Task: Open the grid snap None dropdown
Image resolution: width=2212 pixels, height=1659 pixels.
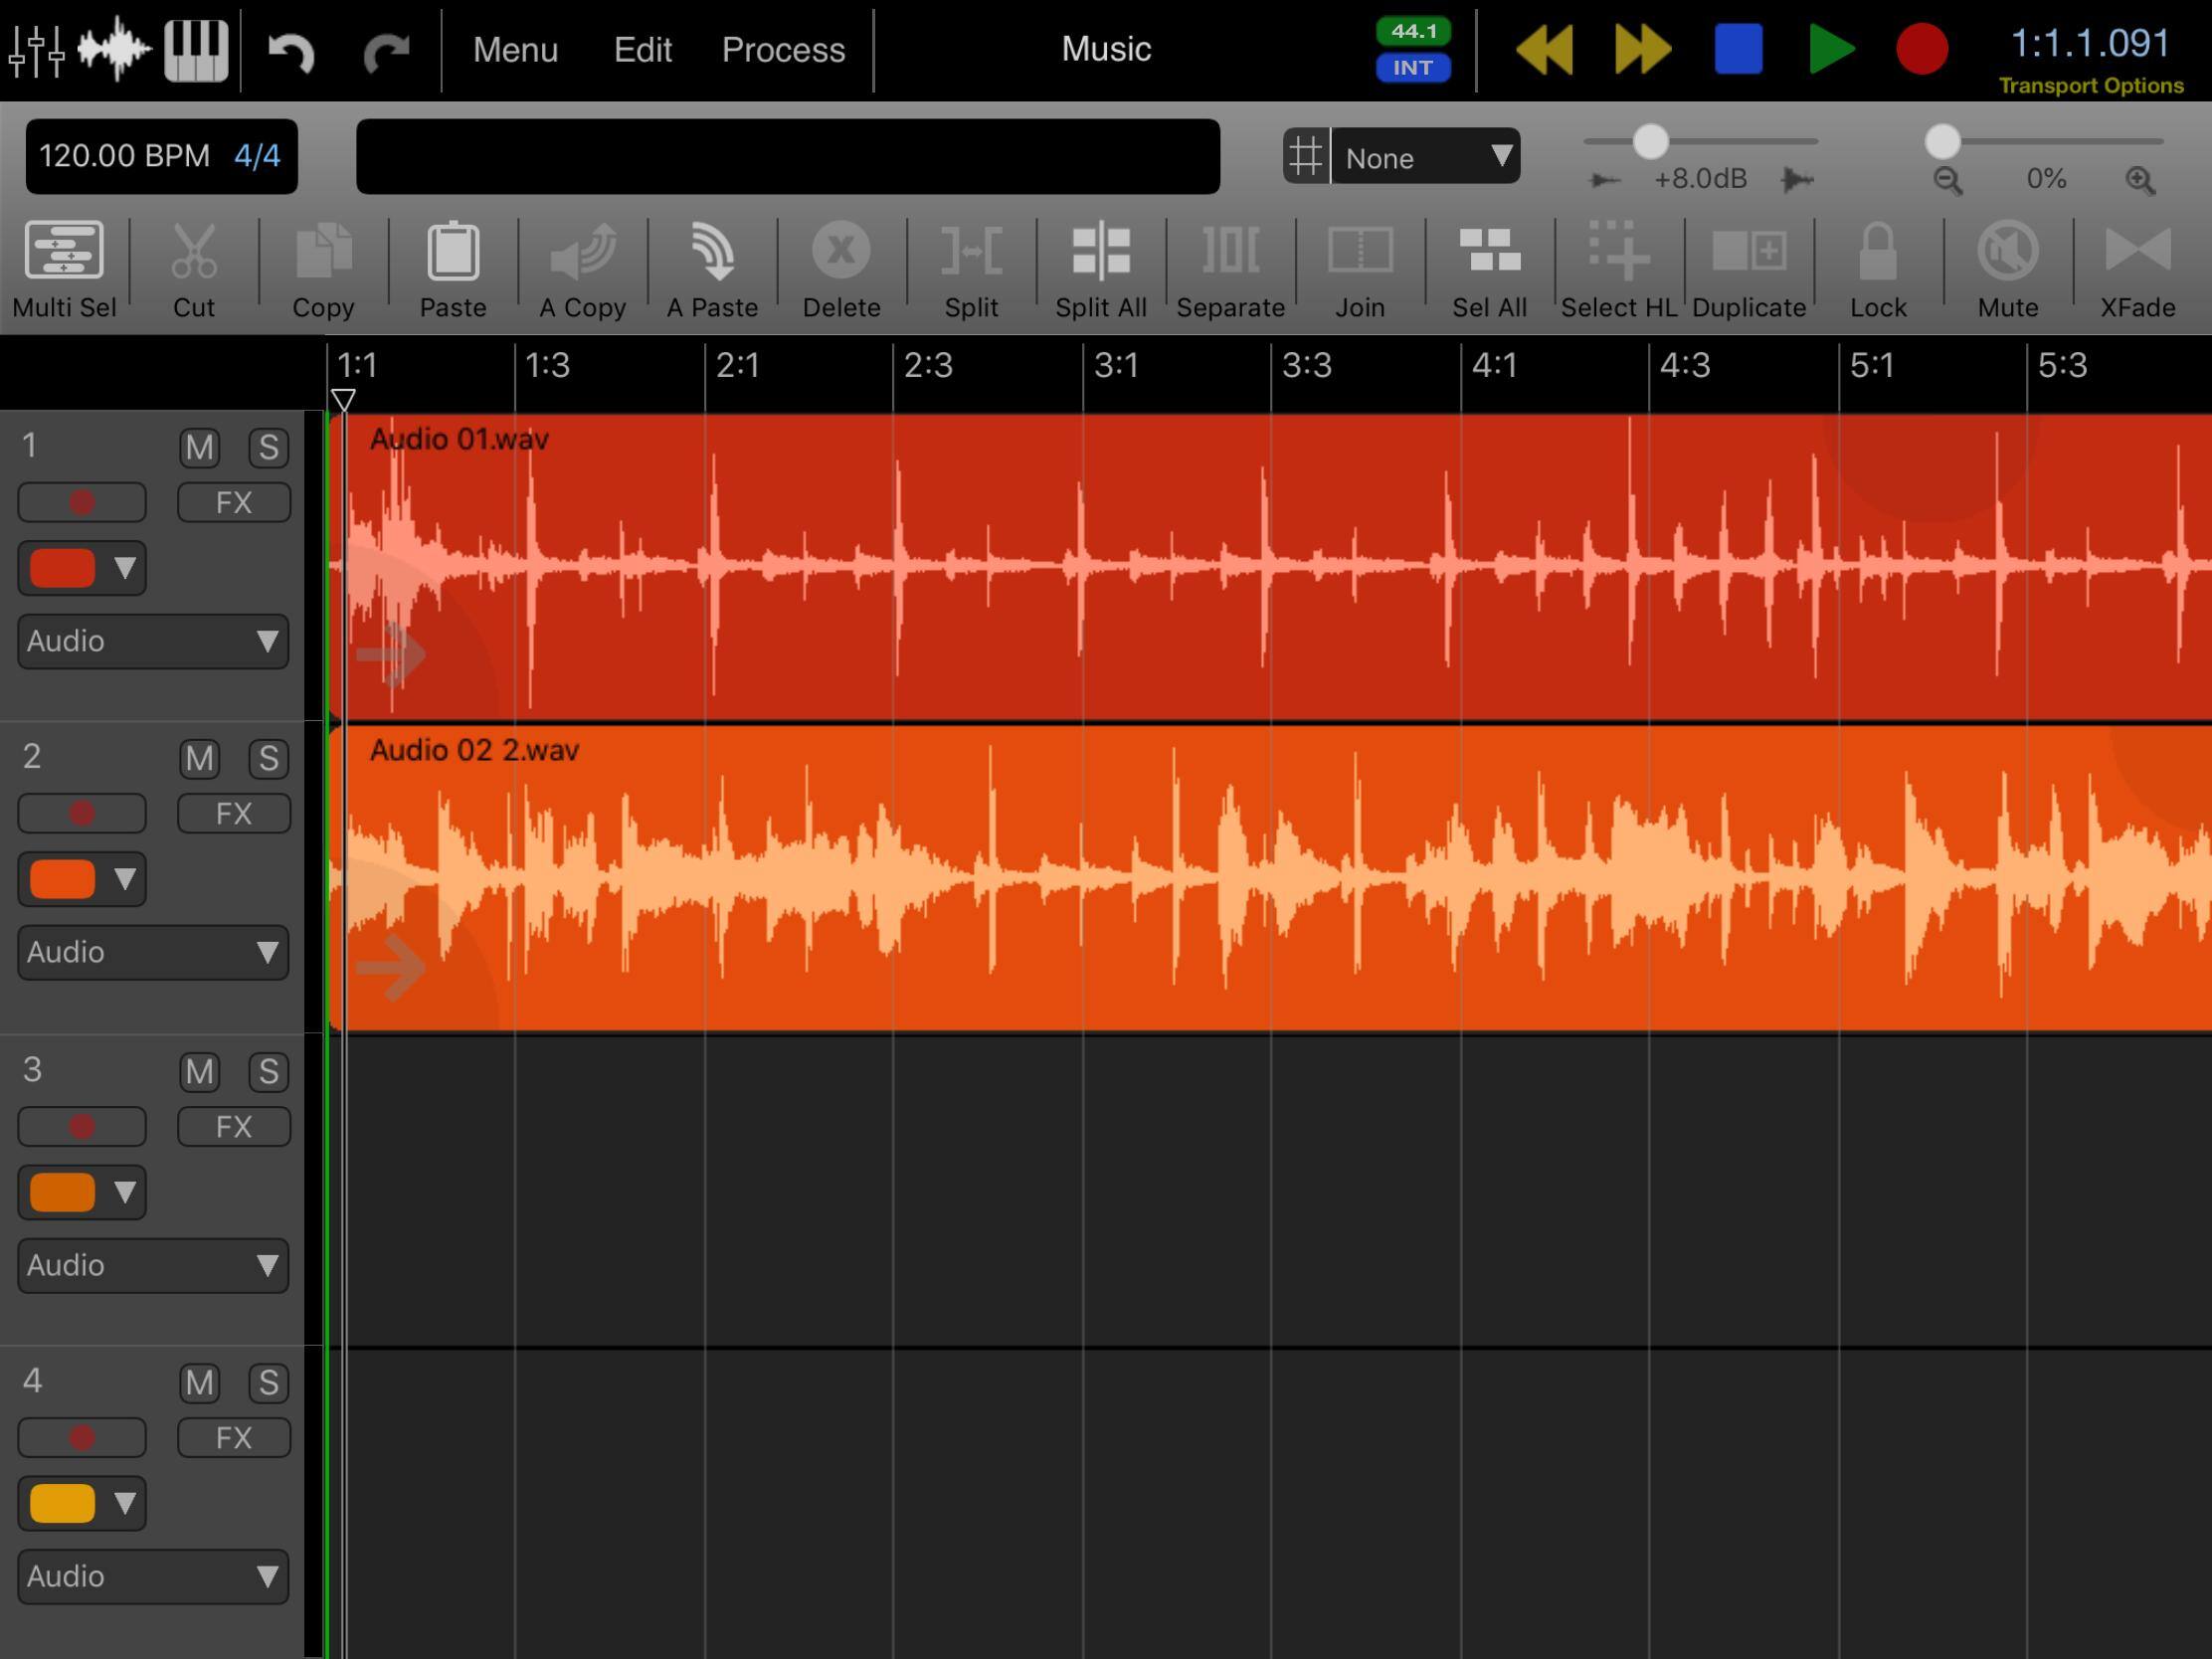Action: coord(1424,157)
